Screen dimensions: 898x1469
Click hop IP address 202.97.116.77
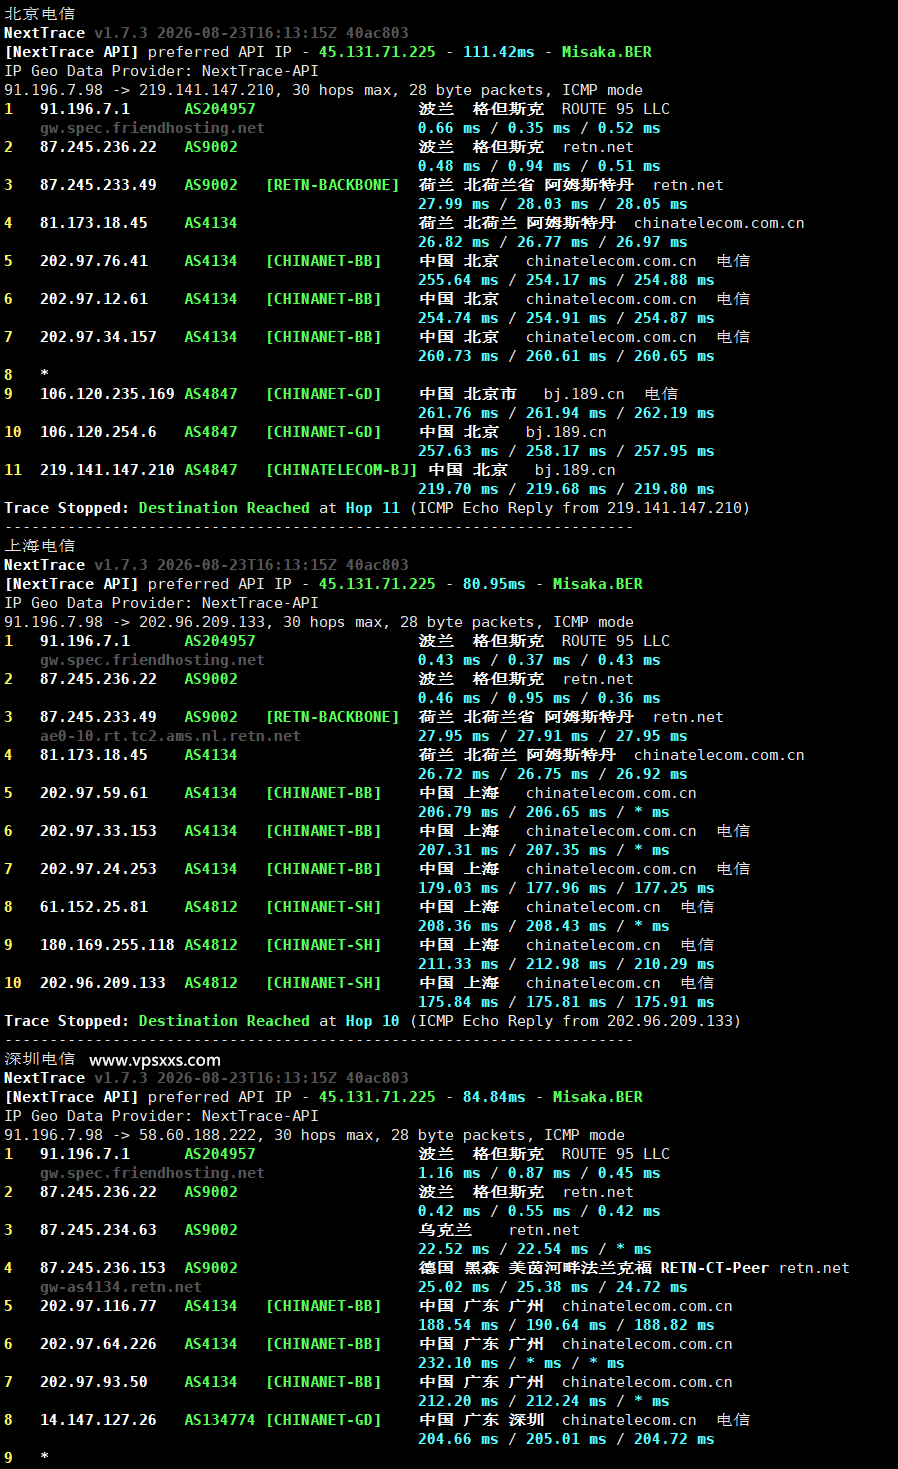98,1306
